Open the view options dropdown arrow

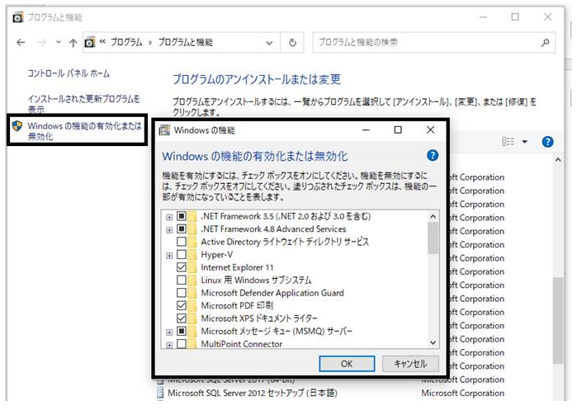[x=525, y=142]
